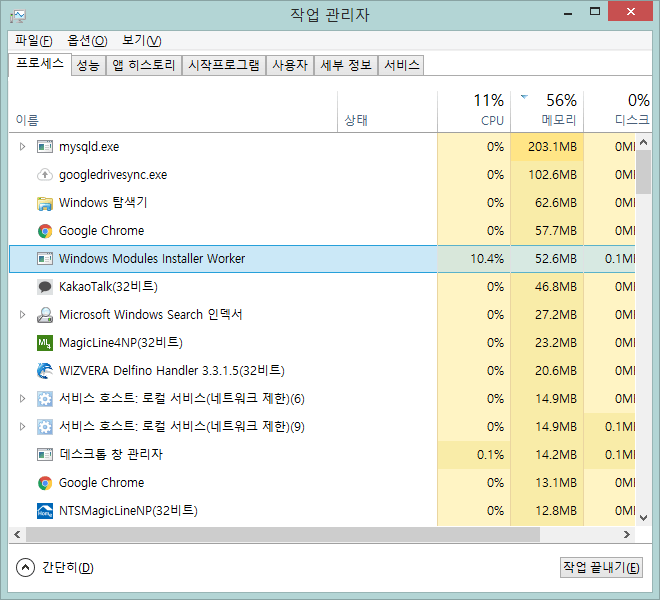Select the 데스크톱 창 관리자 row name
The height and width of the screenshot is (600, 660).
coord(111,455)
